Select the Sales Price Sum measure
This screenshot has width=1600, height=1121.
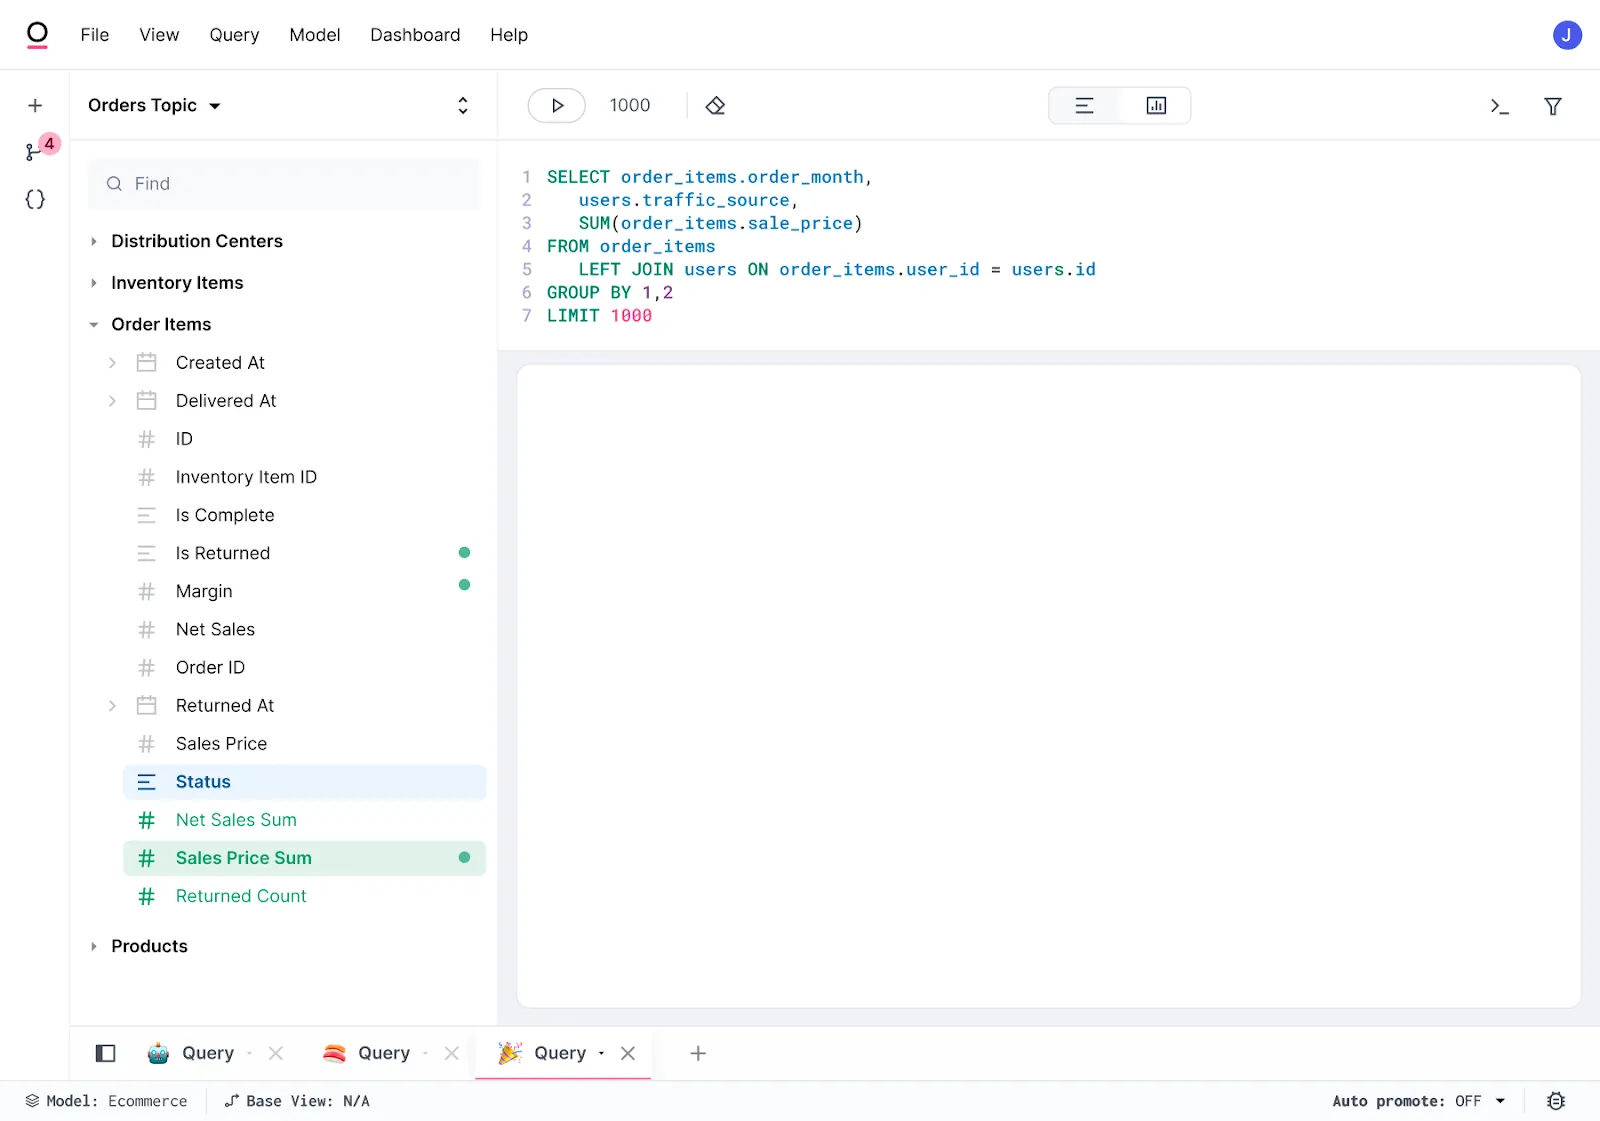[304, 858]
